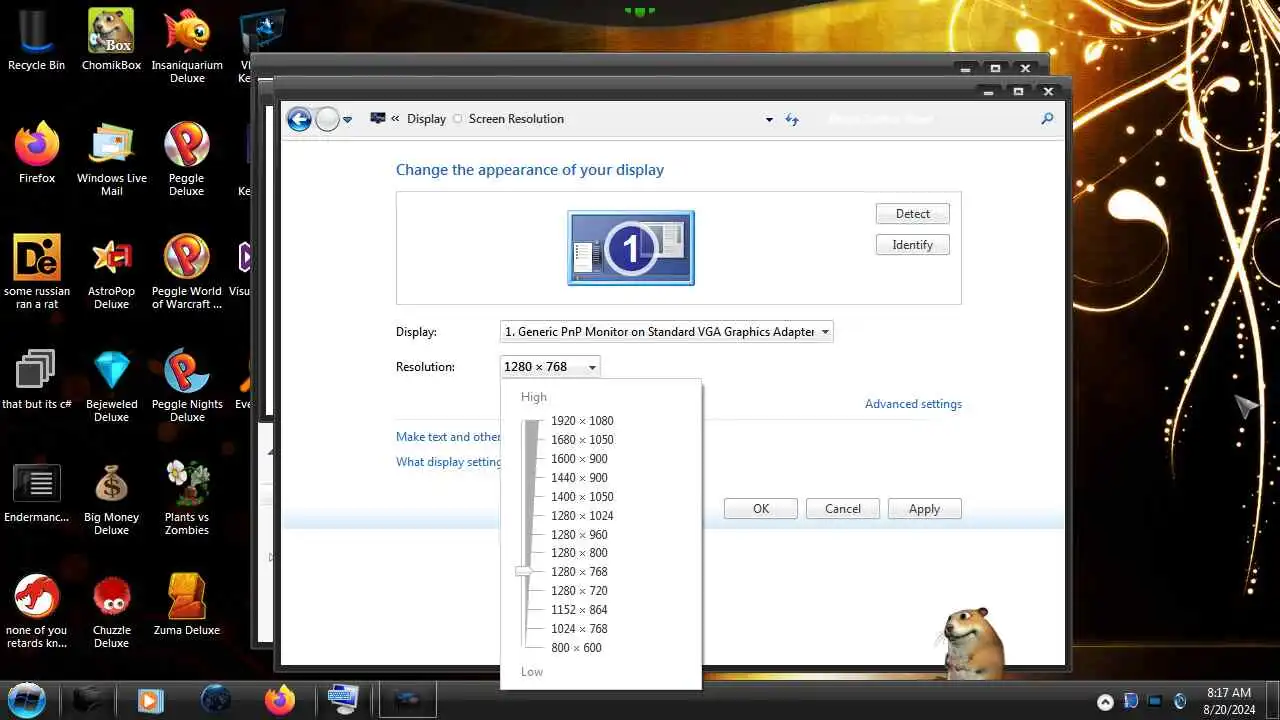Open 'What display settings' help link
The image size is (1280, 720).
coord(449,462)
